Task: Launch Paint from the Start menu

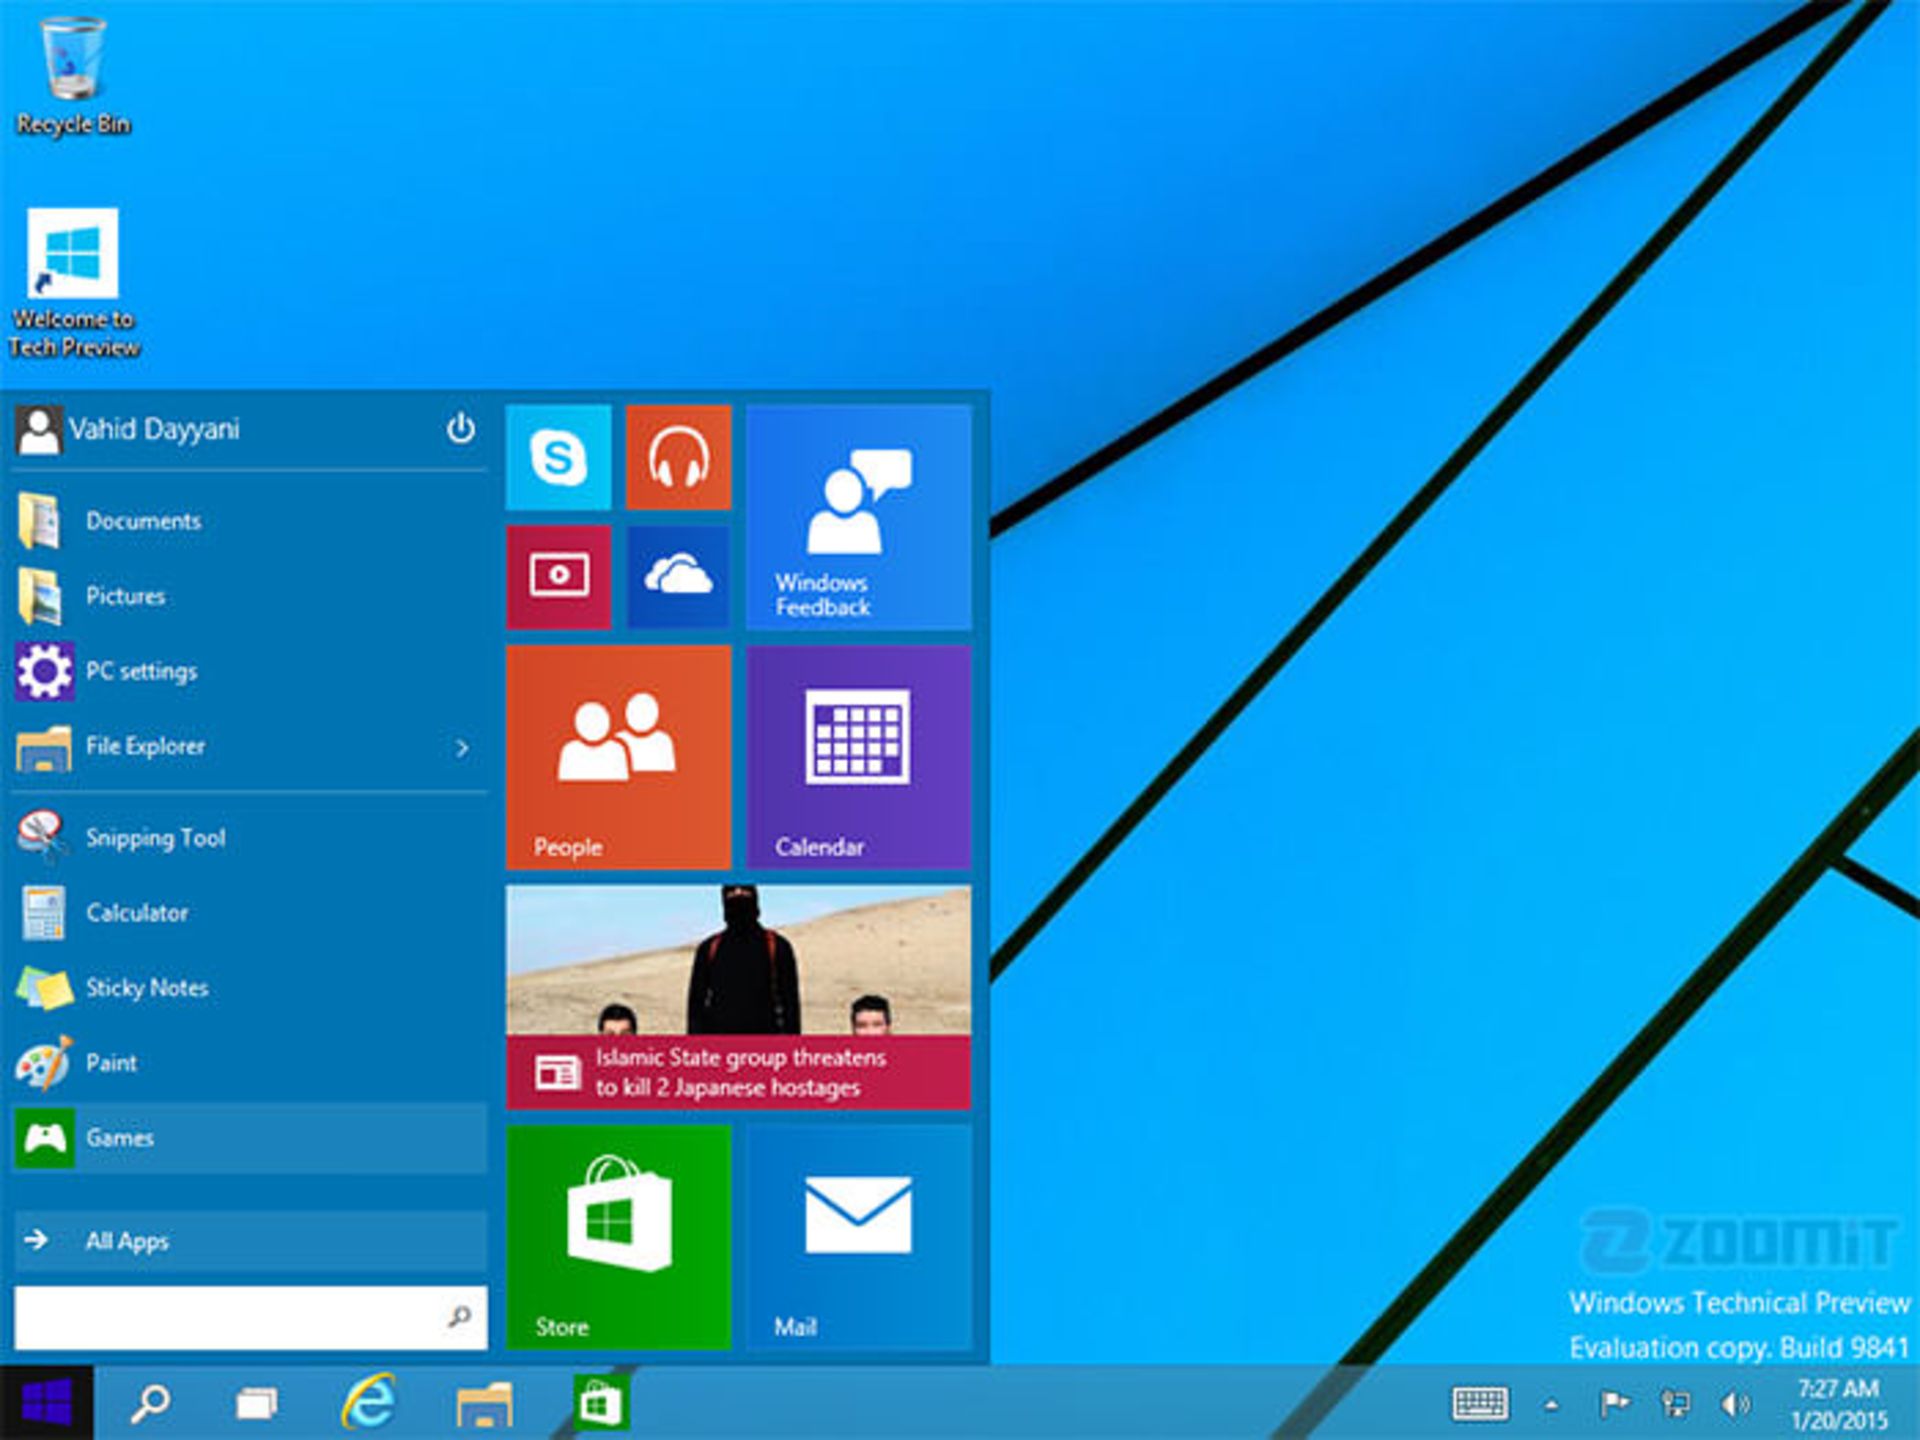Action: tap(250, 1063)
